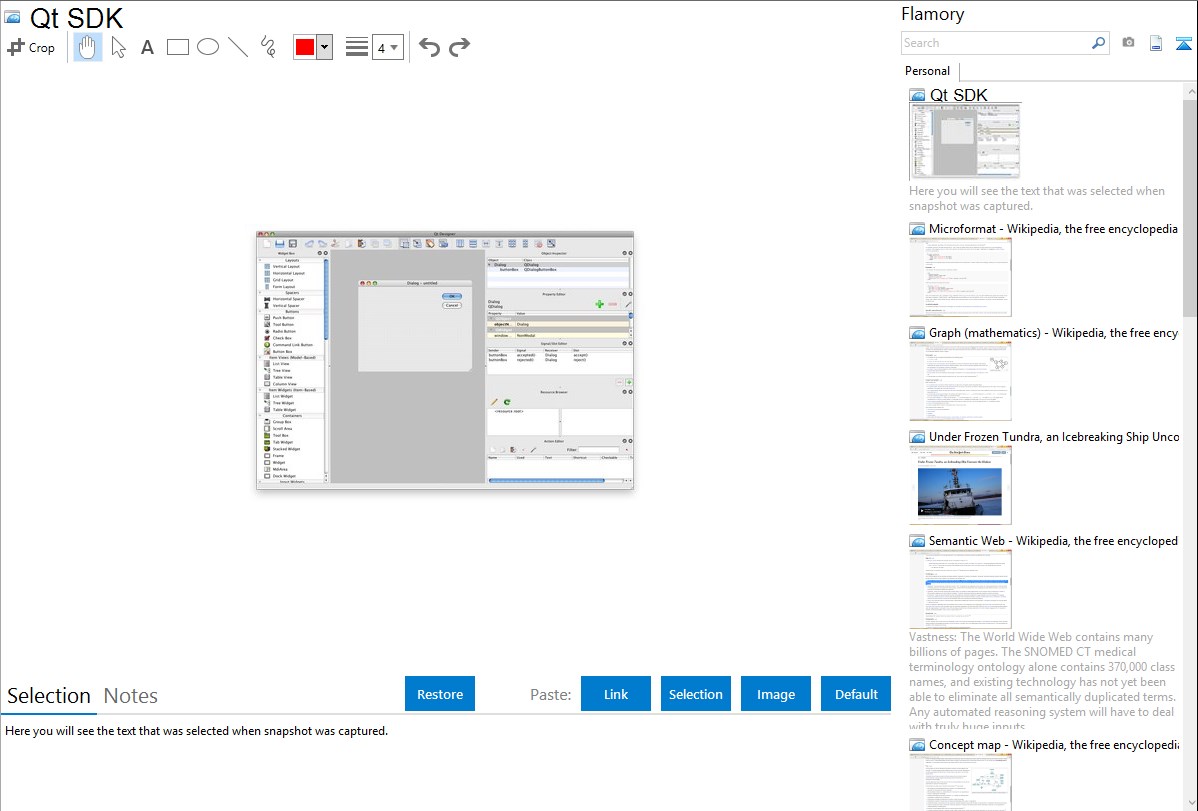Click the red color swatch
Screen dimensions: 1198x811
(x=305, y=47)
